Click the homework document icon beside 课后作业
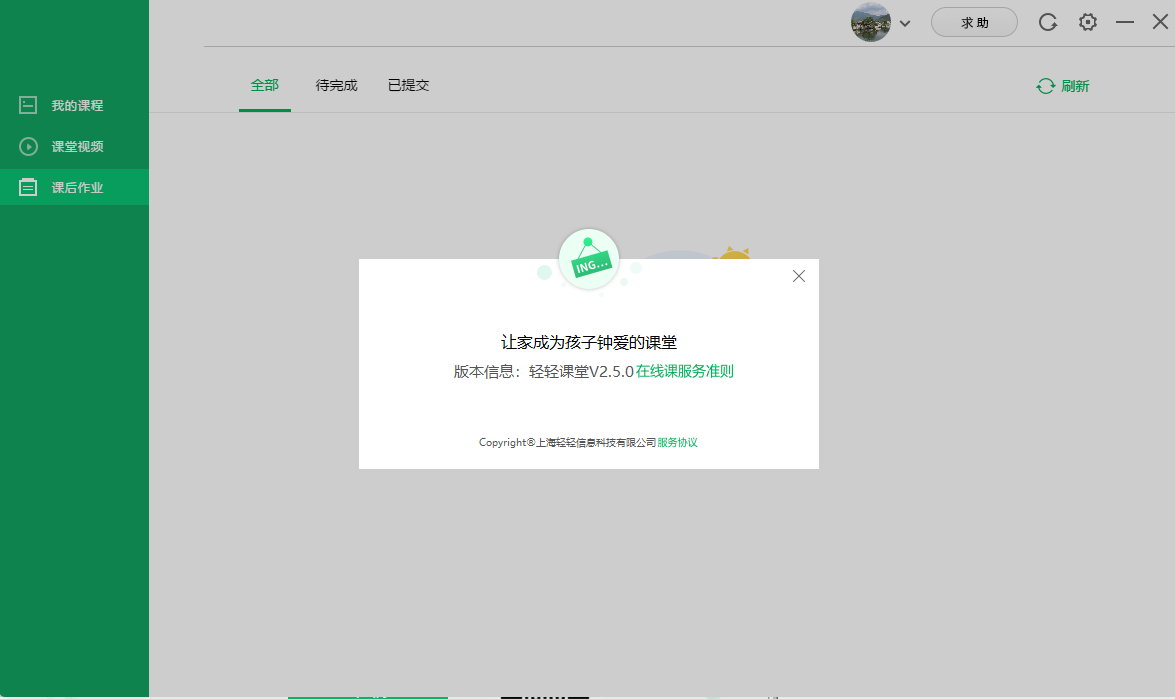The width and height of the screenshot is (1175, 699). point(28,186)
